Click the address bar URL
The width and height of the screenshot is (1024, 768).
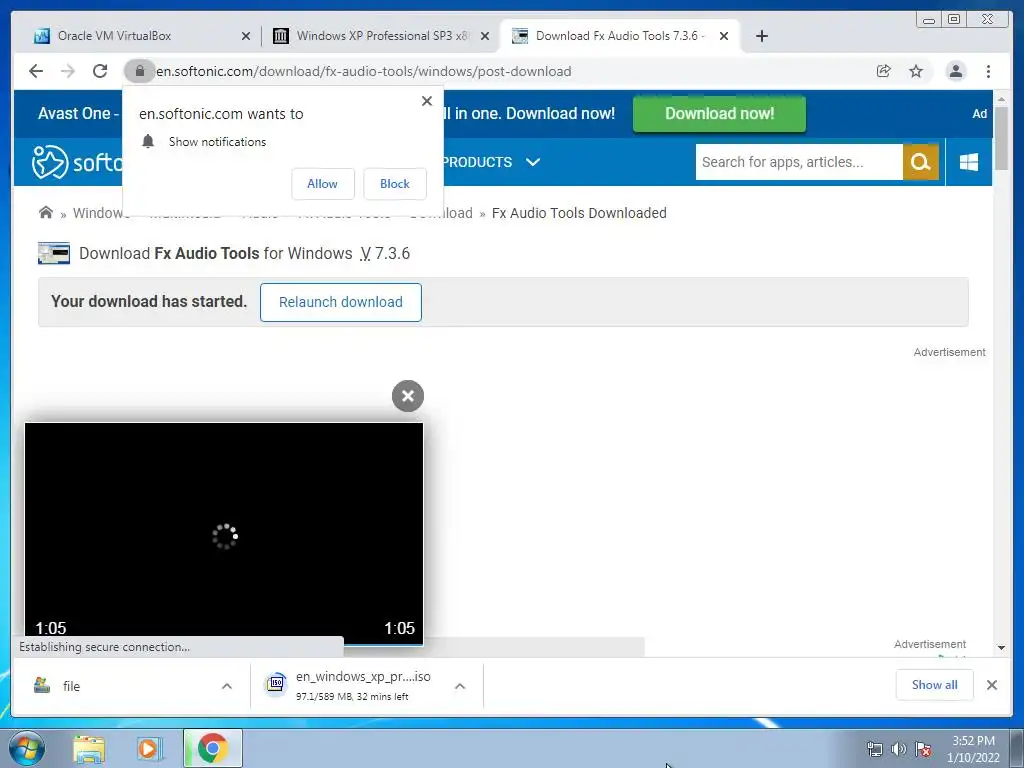tap(364, 71)
